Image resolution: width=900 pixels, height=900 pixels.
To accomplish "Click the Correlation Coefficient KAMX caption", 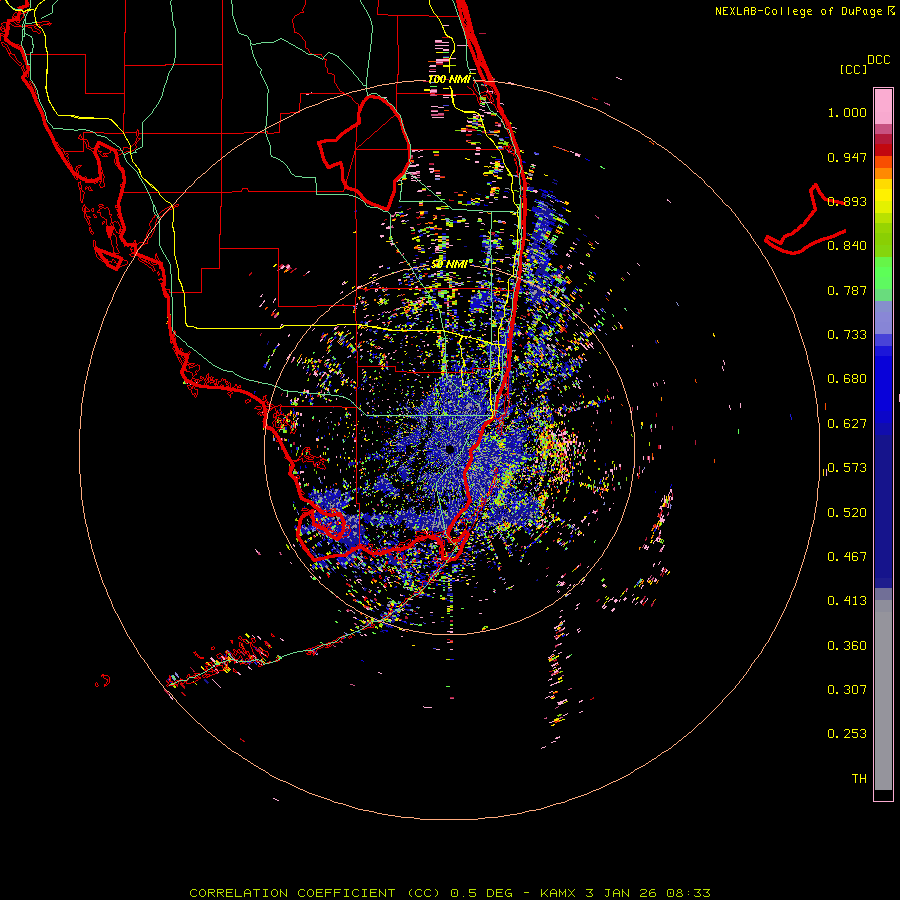I will pyautogui.click(x=450, y=893).
